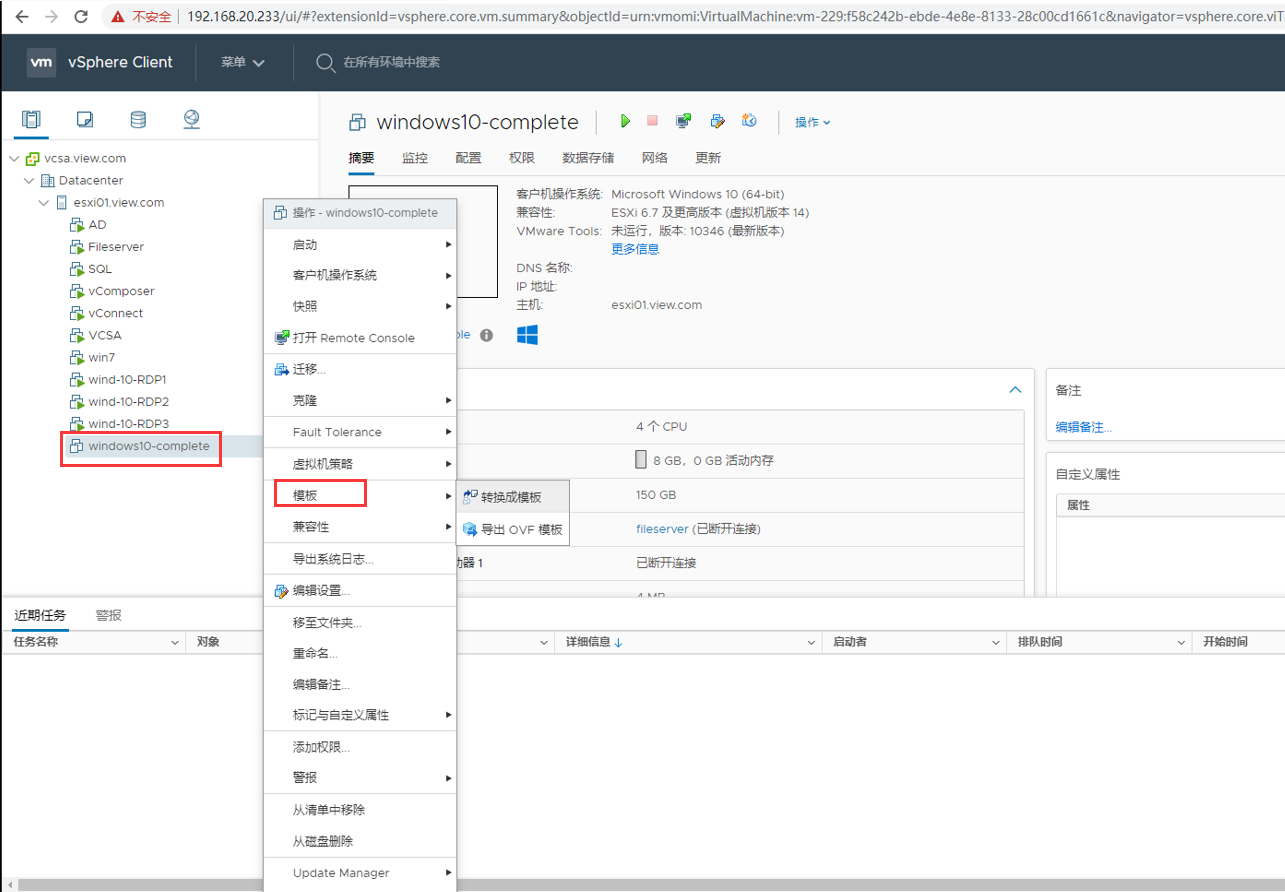Click the vm logo in header
This screenshot has height=892, width=1285.
click(x=42, y=62)
